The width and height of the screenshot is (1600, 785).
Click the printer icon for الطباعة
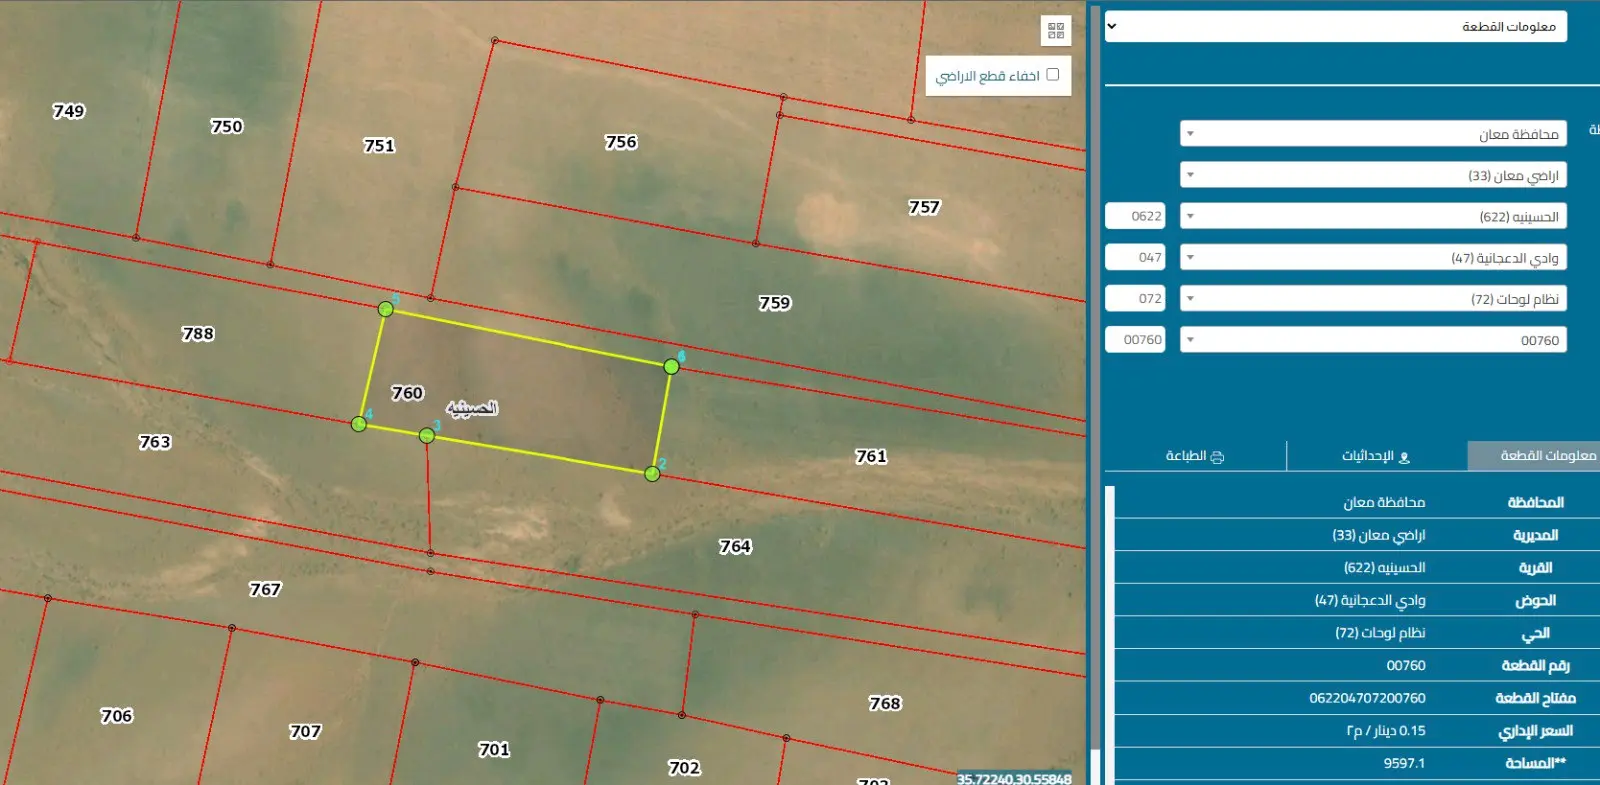[x=1217, y=457]
